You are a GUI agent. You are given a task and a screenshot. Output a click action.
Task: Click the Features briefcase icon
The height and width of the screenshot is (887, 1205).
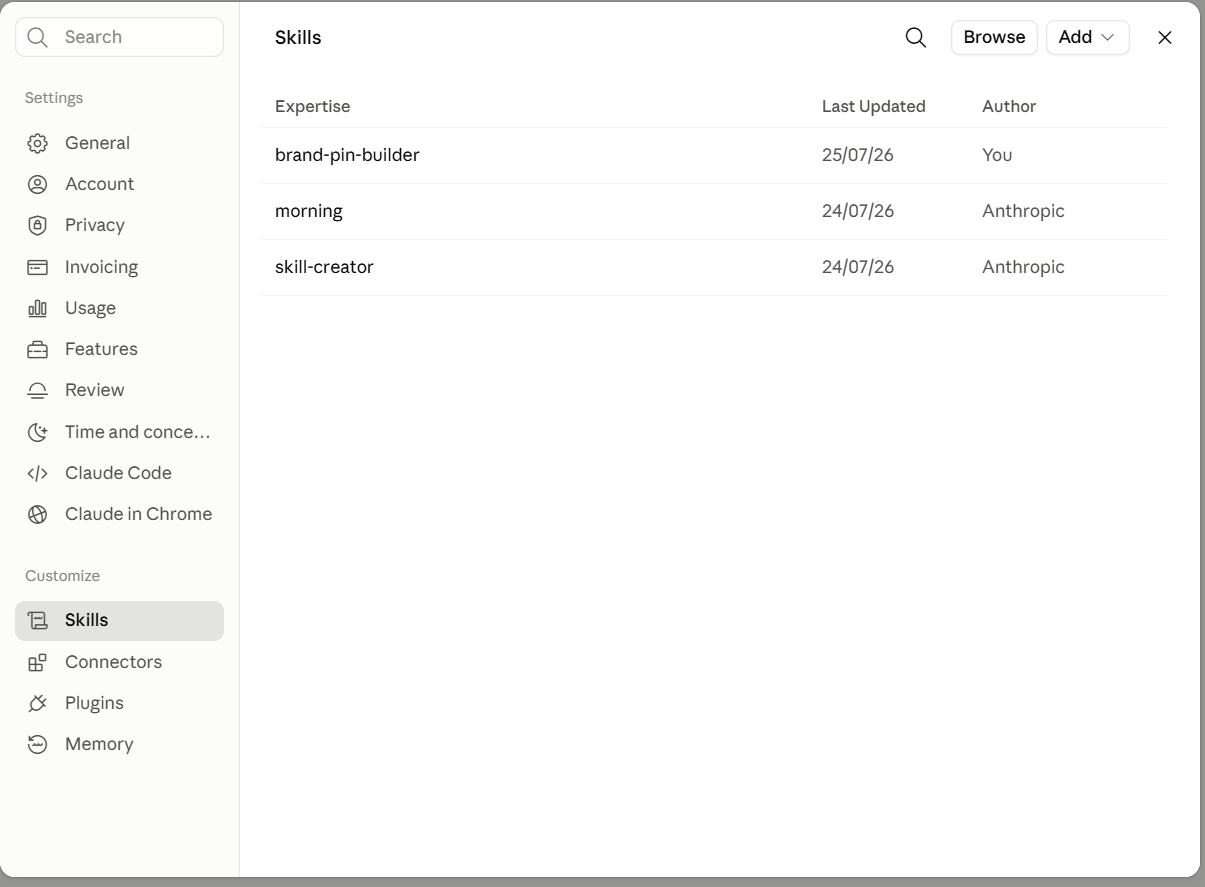(37, 349)
